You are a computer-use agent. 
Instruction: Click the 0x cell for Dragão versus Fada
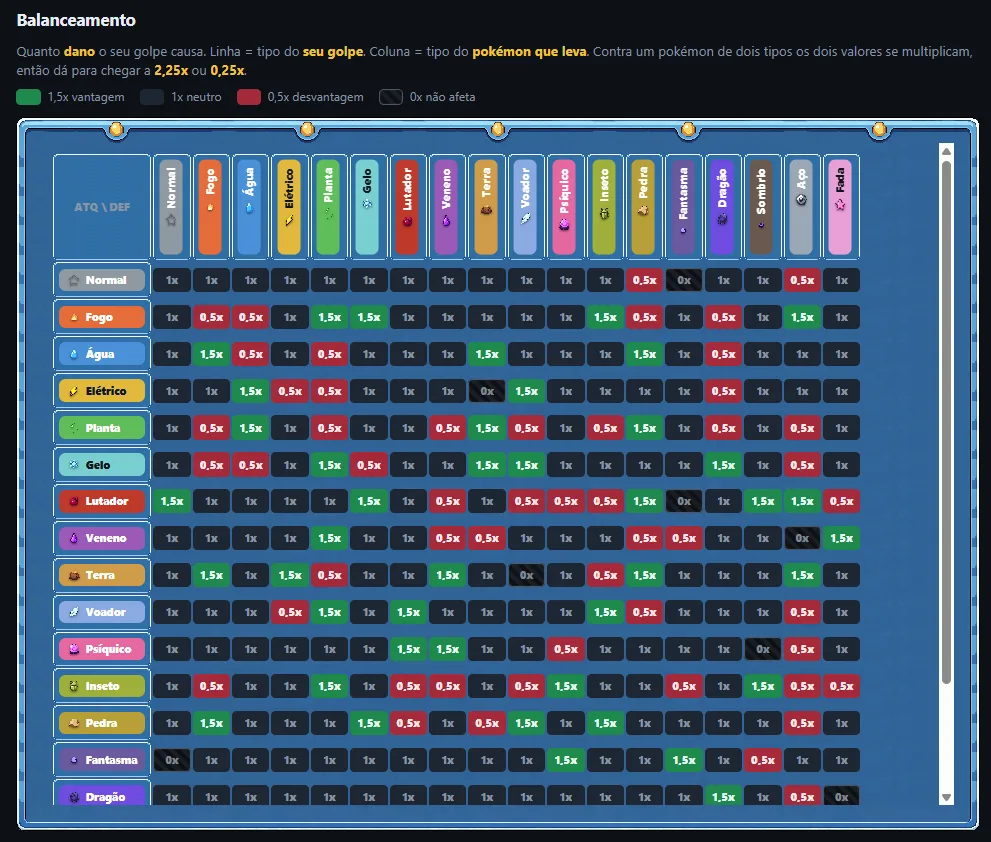[841, 796]
